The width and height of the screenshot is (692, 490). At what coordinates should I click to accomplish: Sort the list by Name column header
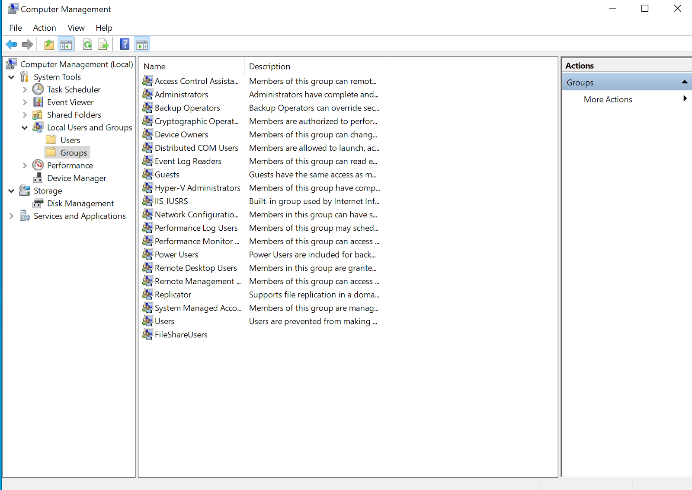point(154,66)
